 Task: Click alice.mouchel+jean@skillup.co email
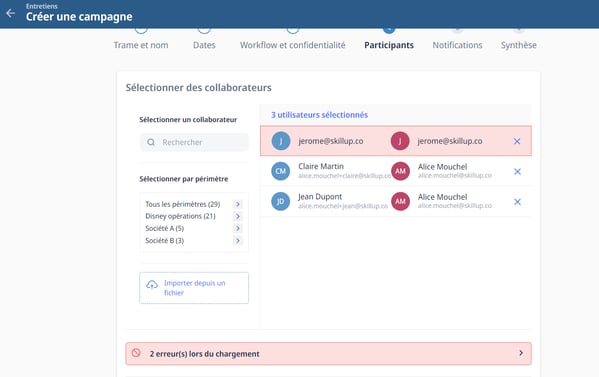343,206
